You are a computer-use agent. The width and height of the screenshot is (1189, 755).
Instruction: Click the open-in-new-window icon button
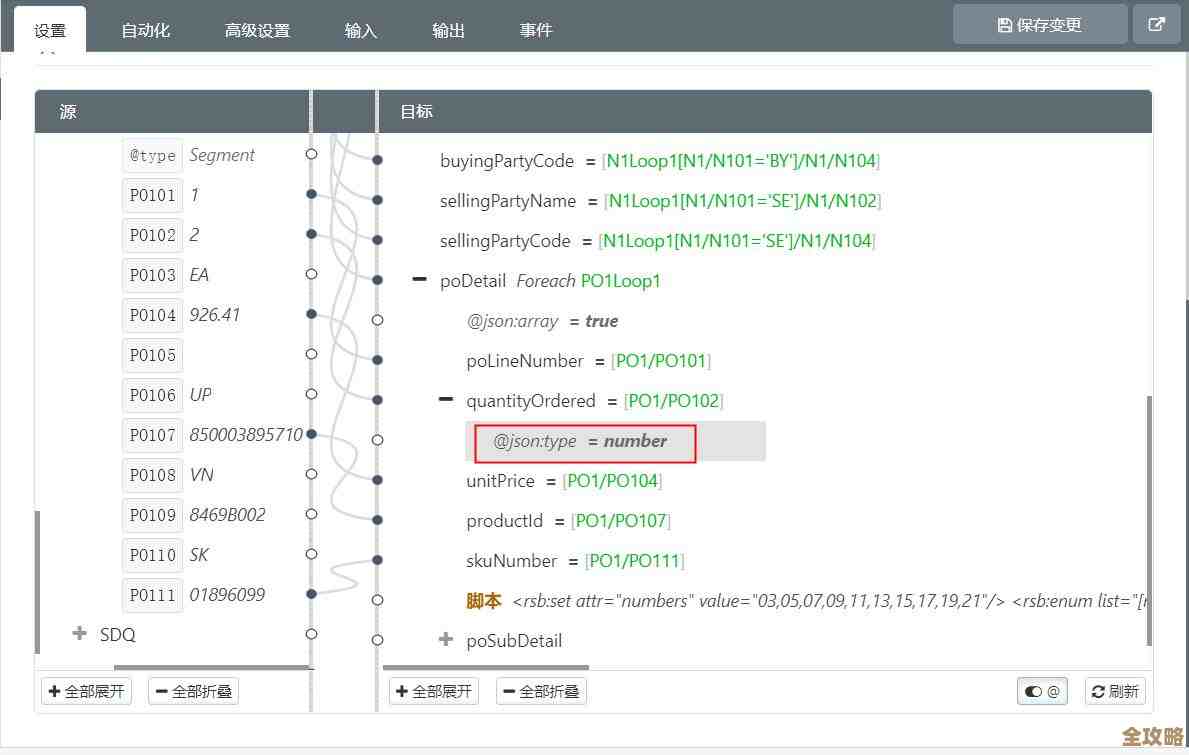point(1156,25)
